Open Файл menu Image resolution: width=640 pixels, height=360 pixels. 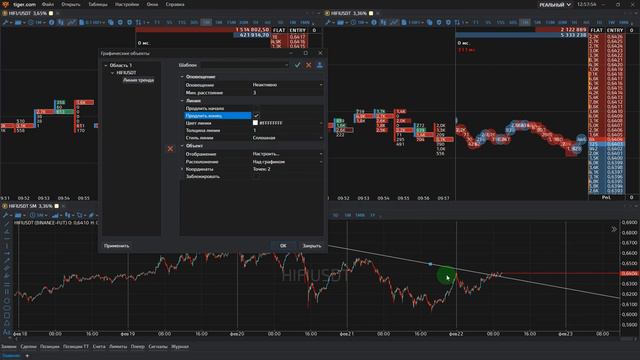48,4
